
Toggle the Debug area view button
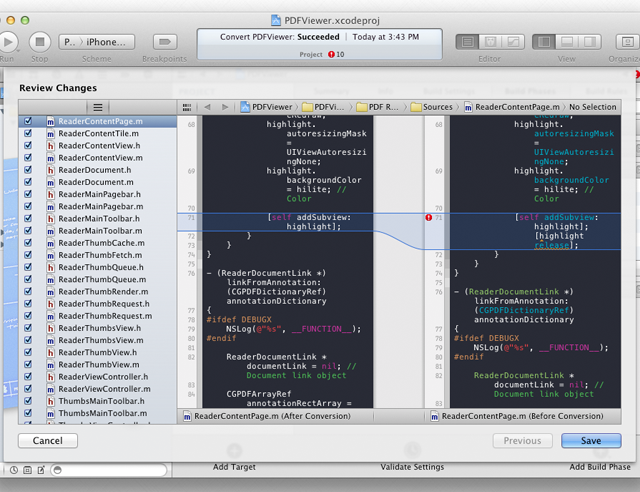(x=567, y=42)
